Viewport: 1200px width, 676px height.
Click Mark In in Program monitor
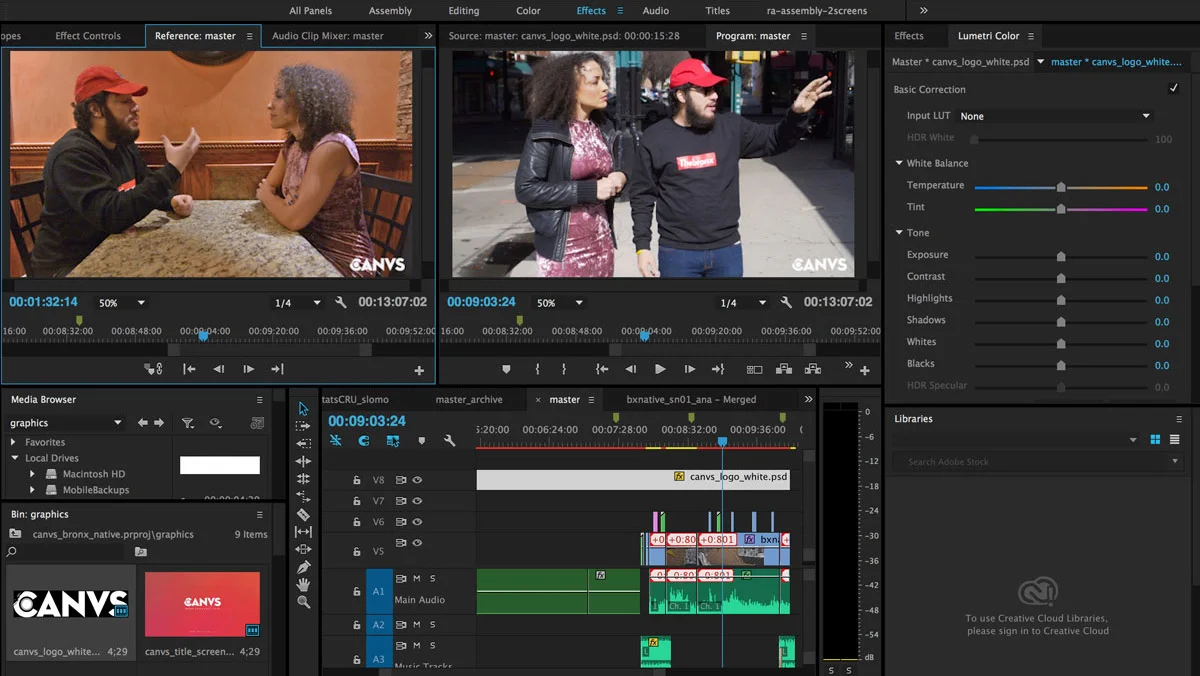pos(537,369)
